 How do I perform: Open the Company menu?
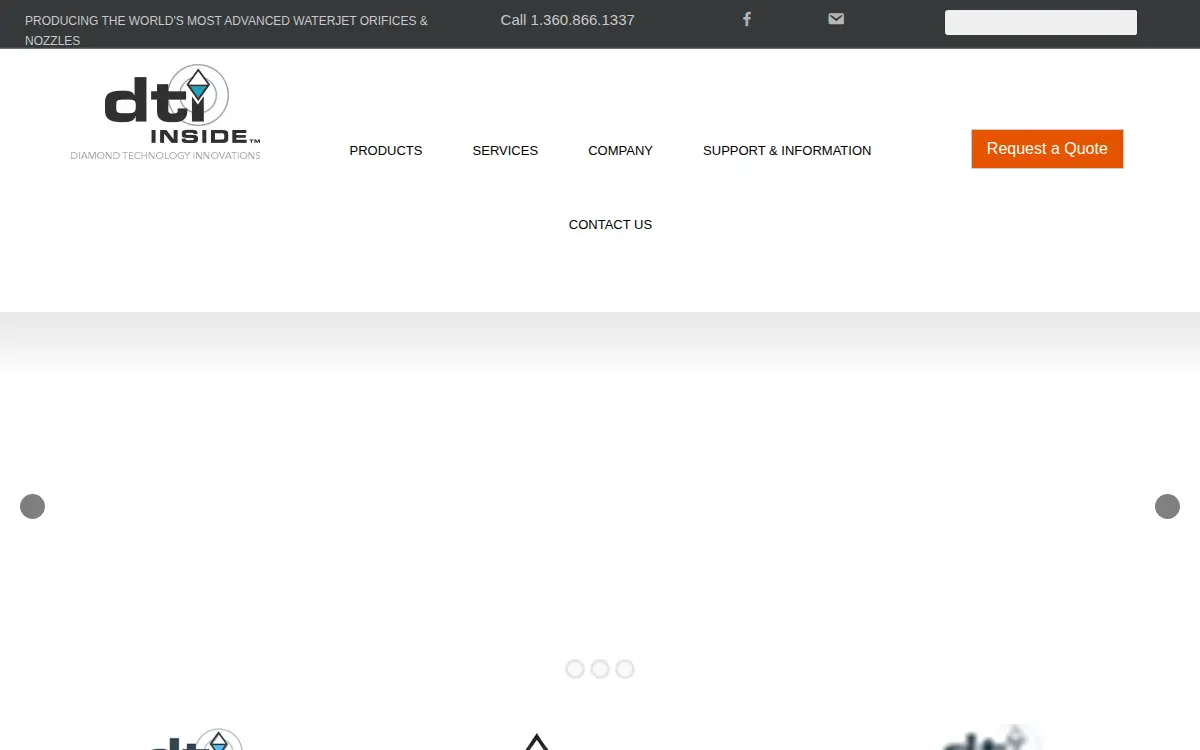[x=620, y=150]
